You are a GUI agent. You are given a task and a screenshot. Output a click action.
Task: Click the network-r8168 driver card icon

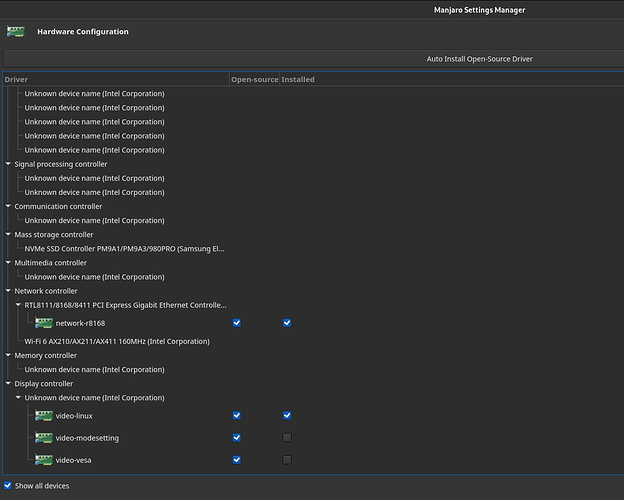(44, 323)
